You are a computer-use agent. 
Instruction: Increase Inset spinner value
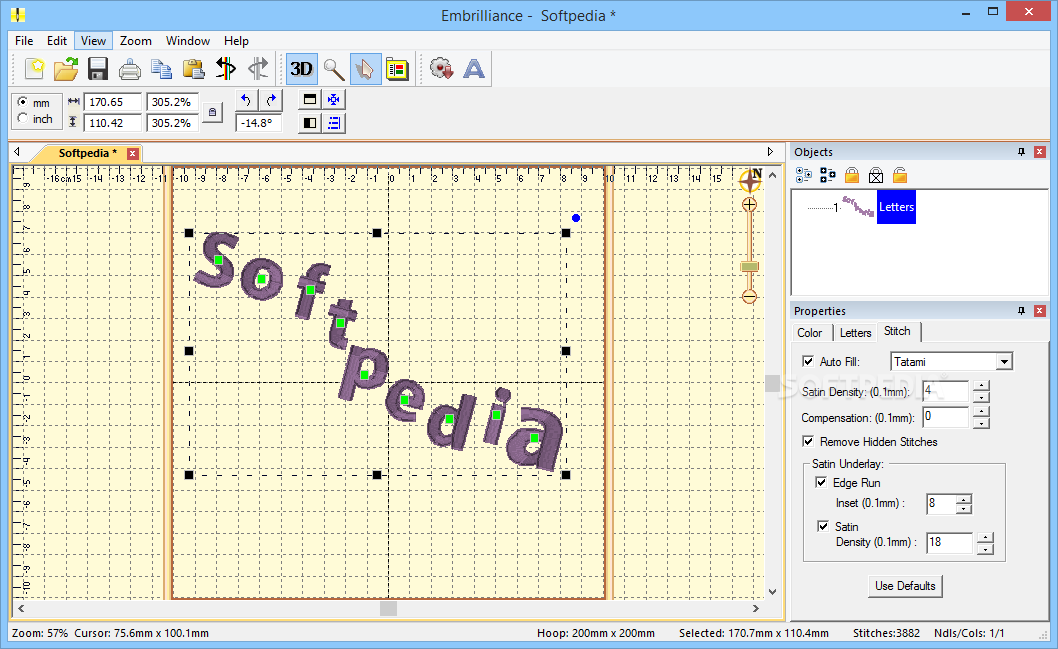click(964, 499)
